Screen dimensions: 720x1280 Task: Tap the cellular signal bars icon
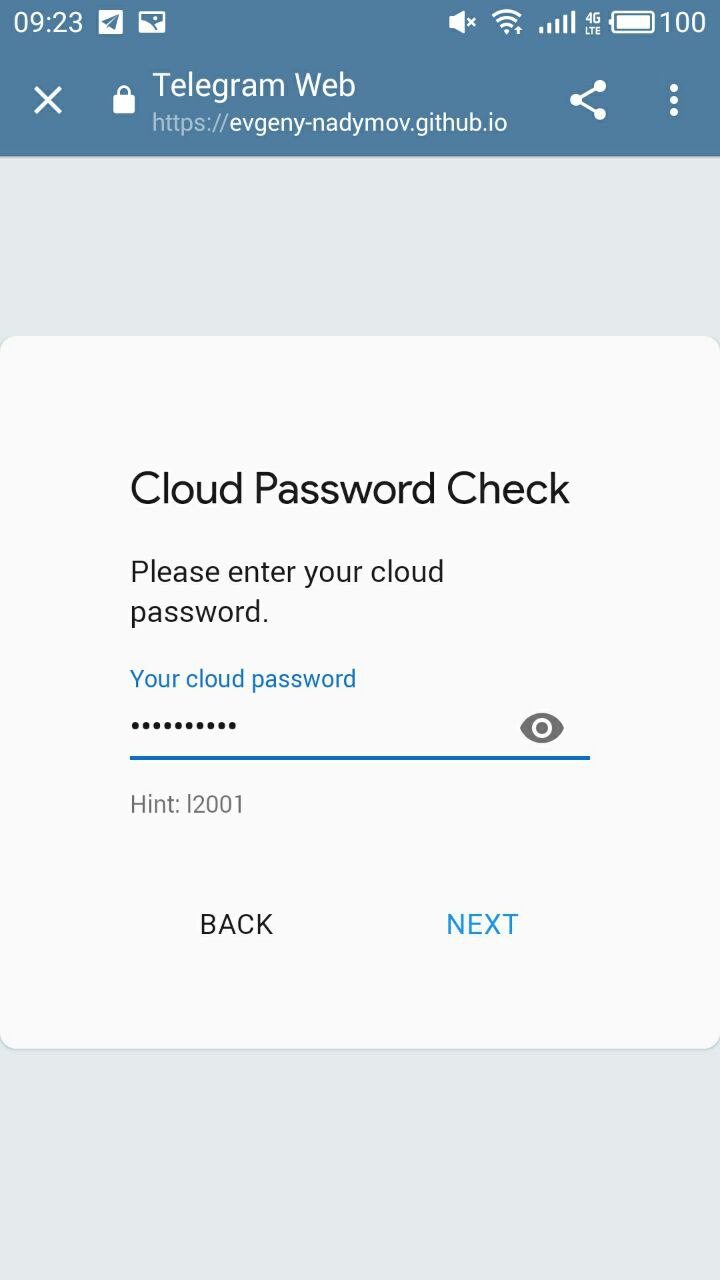[x=557, y=22]
